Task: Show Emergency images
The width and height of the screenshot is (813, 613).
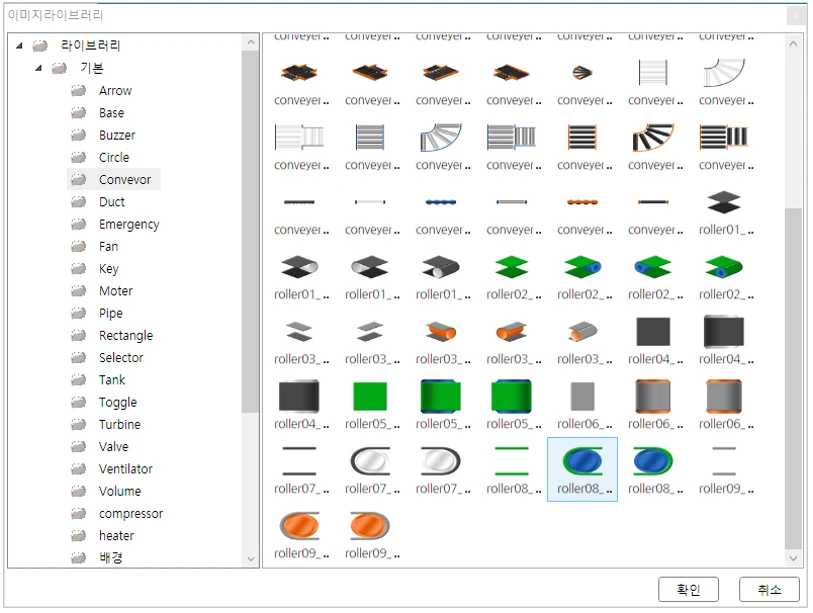Action: click(x=129, y=224)
